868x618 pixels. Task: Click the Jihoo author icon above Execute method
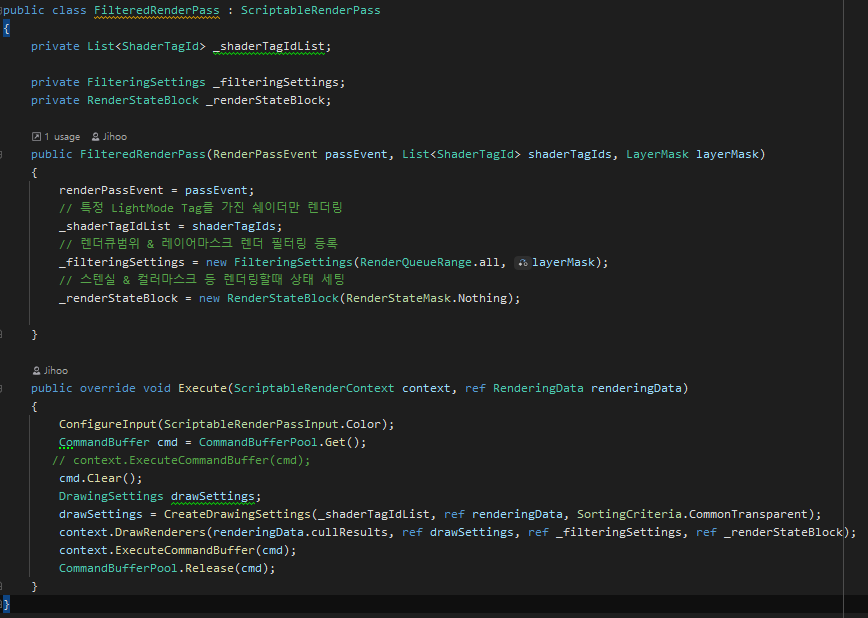coord(37,371)
